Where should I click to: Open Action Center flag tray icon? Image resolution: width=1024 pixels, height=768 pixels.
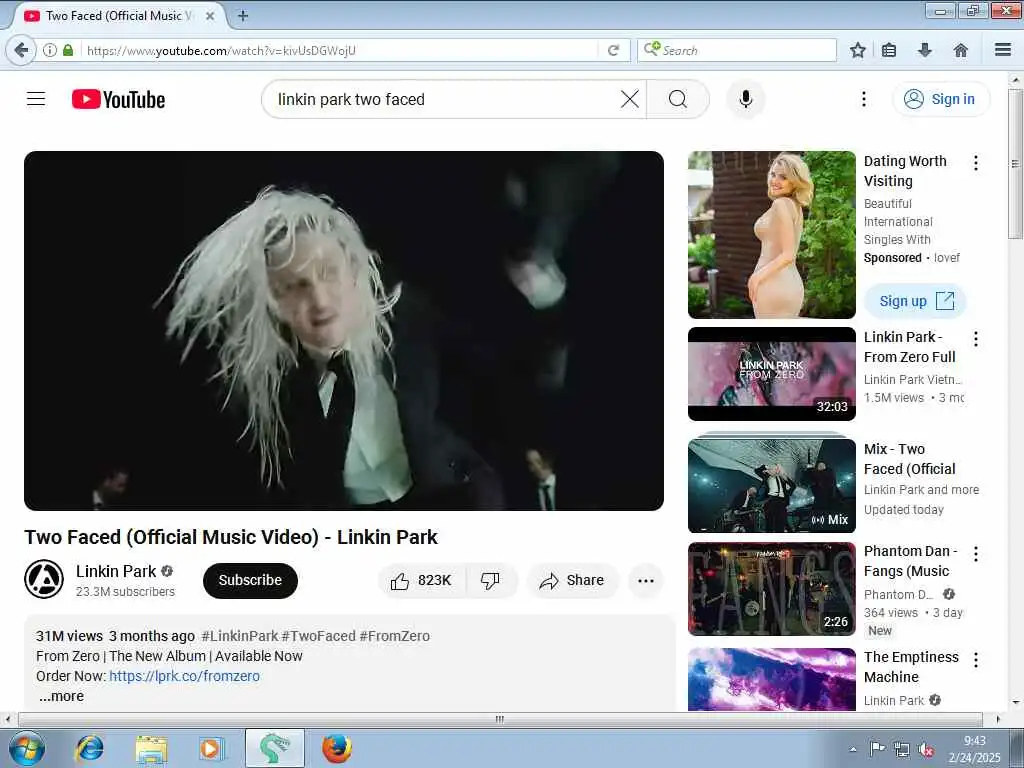coord(877,750)
